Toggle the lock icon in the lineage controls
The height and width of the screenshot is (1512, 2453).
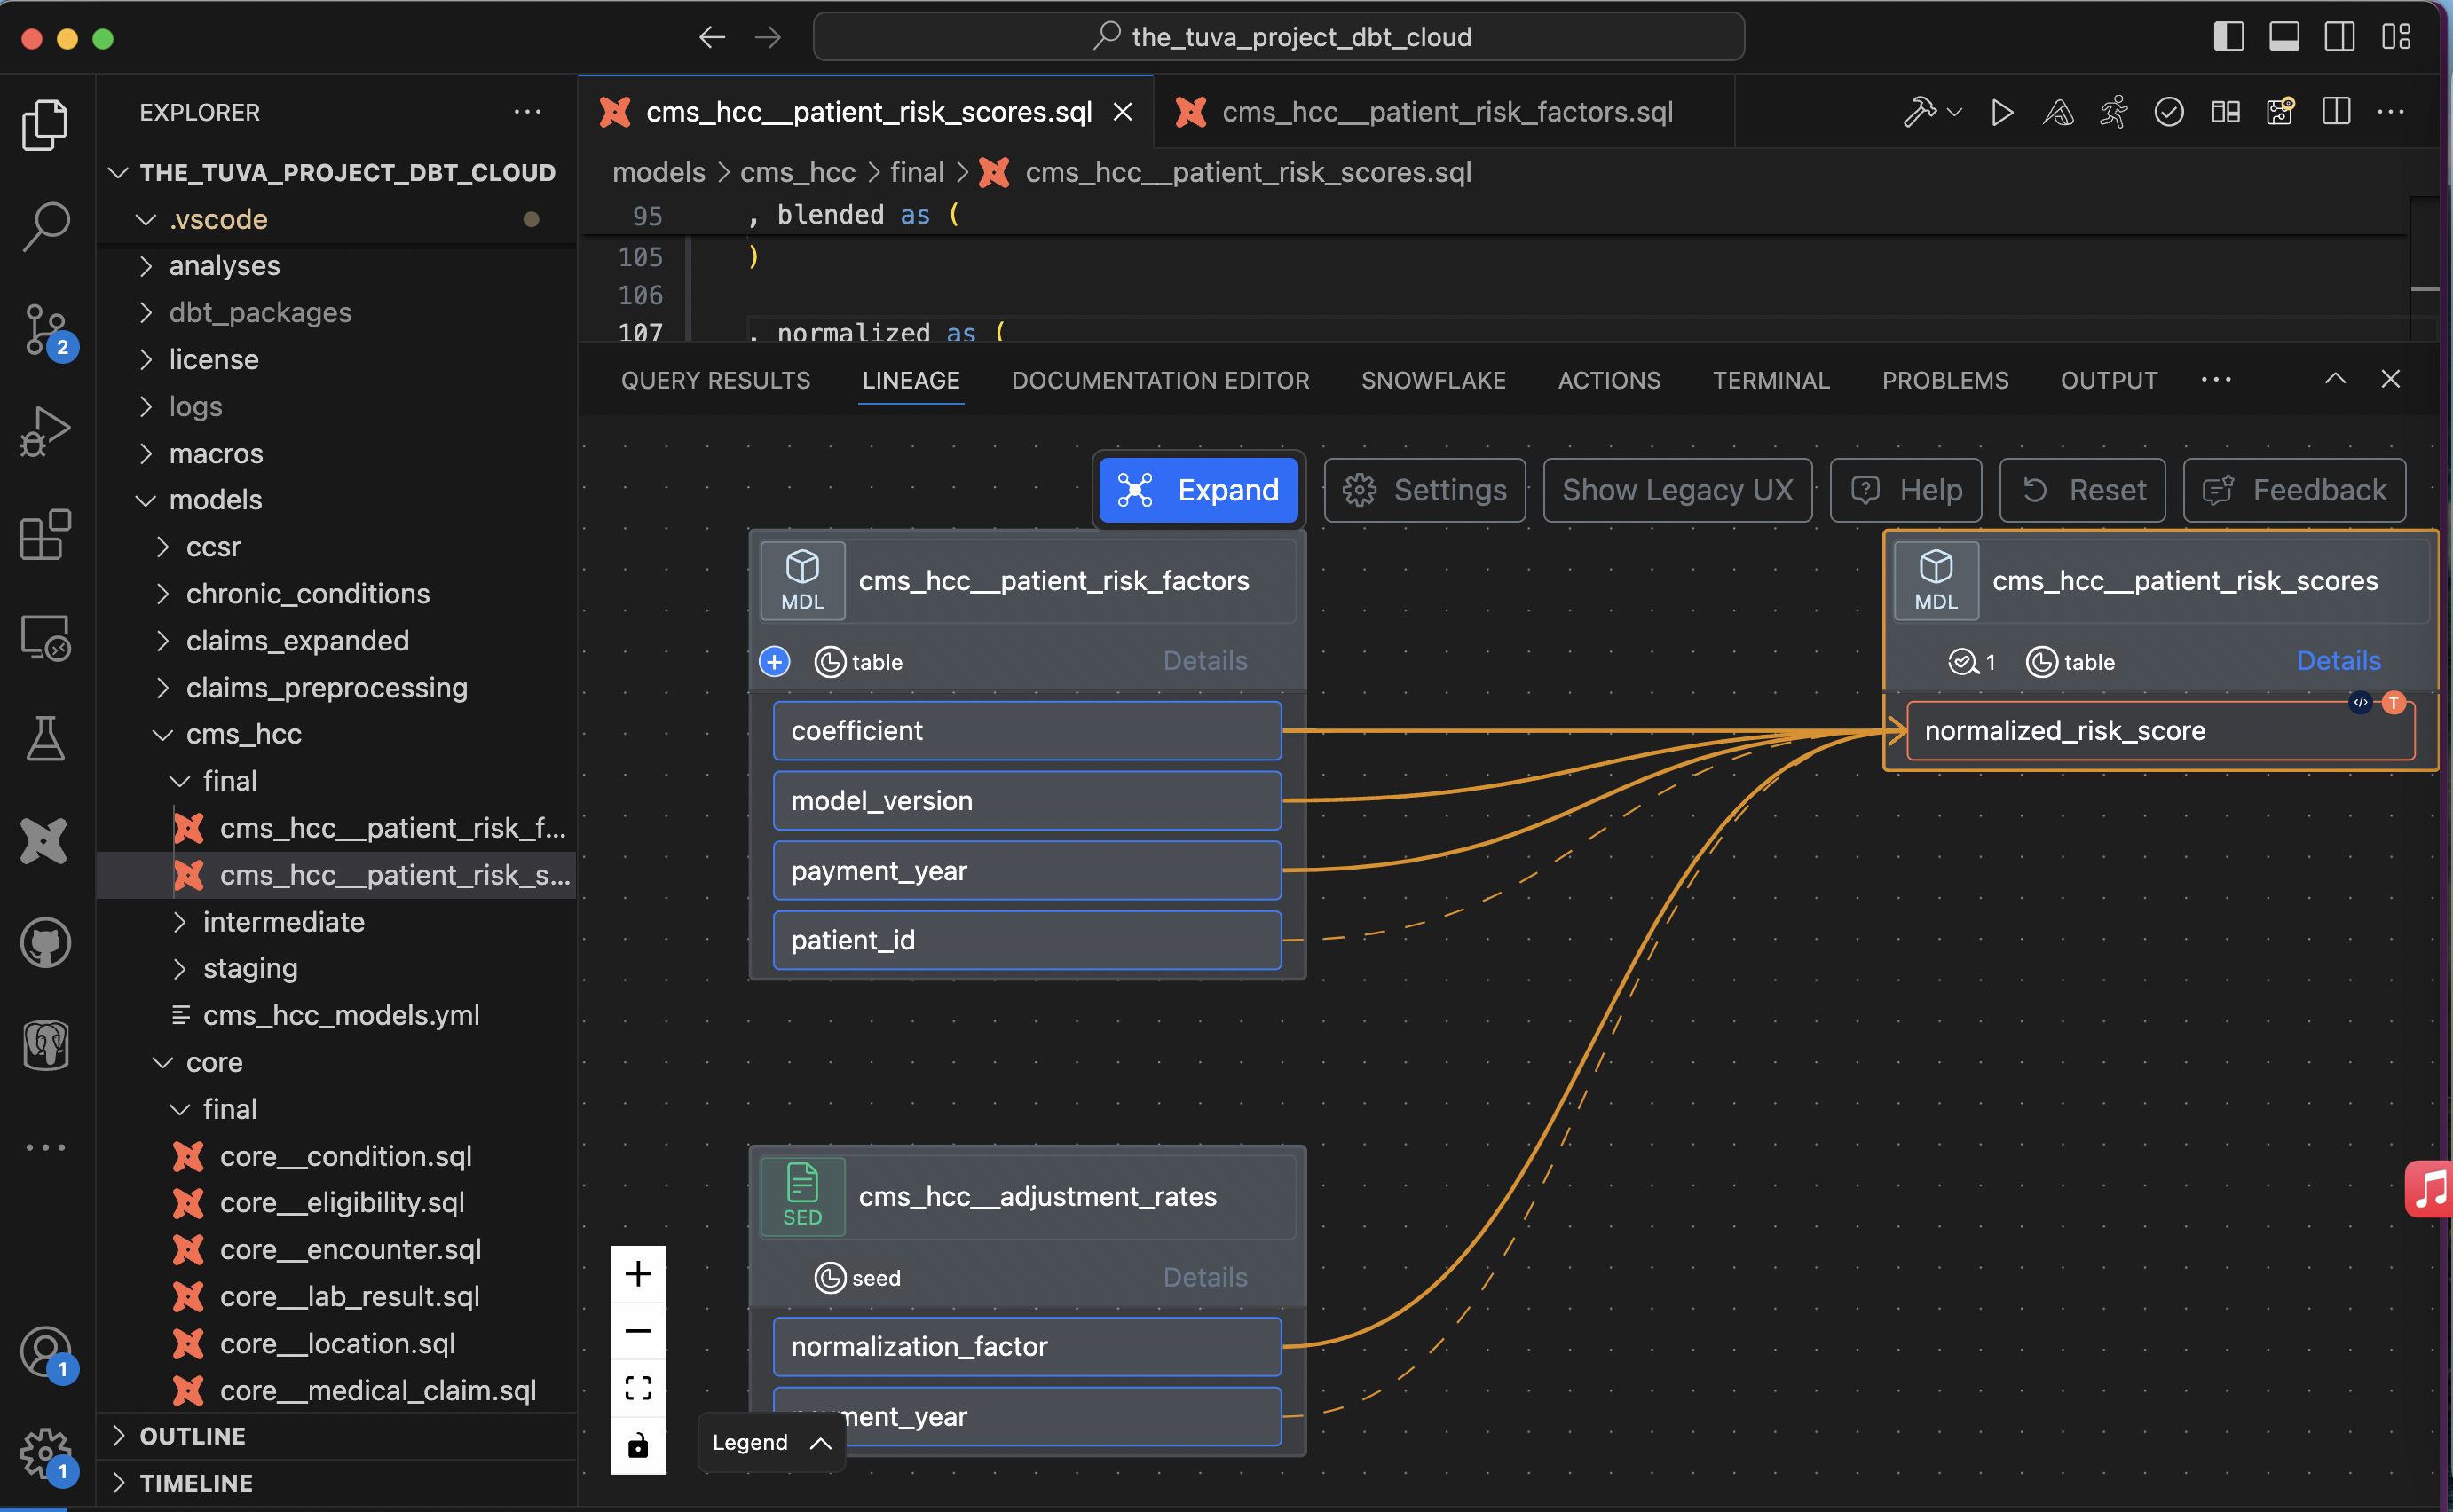[x=638, y=1445]
